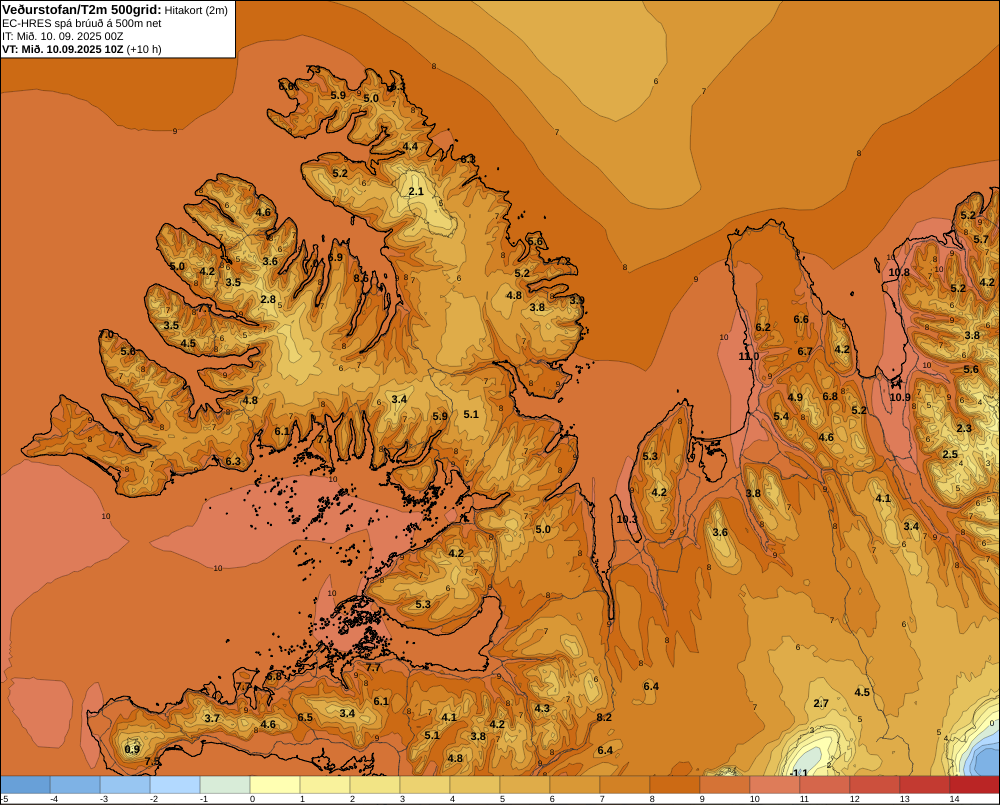Click the legend swatch between 9 and 10
This screenshot has height=805, width=1000.
click(724, 785)
